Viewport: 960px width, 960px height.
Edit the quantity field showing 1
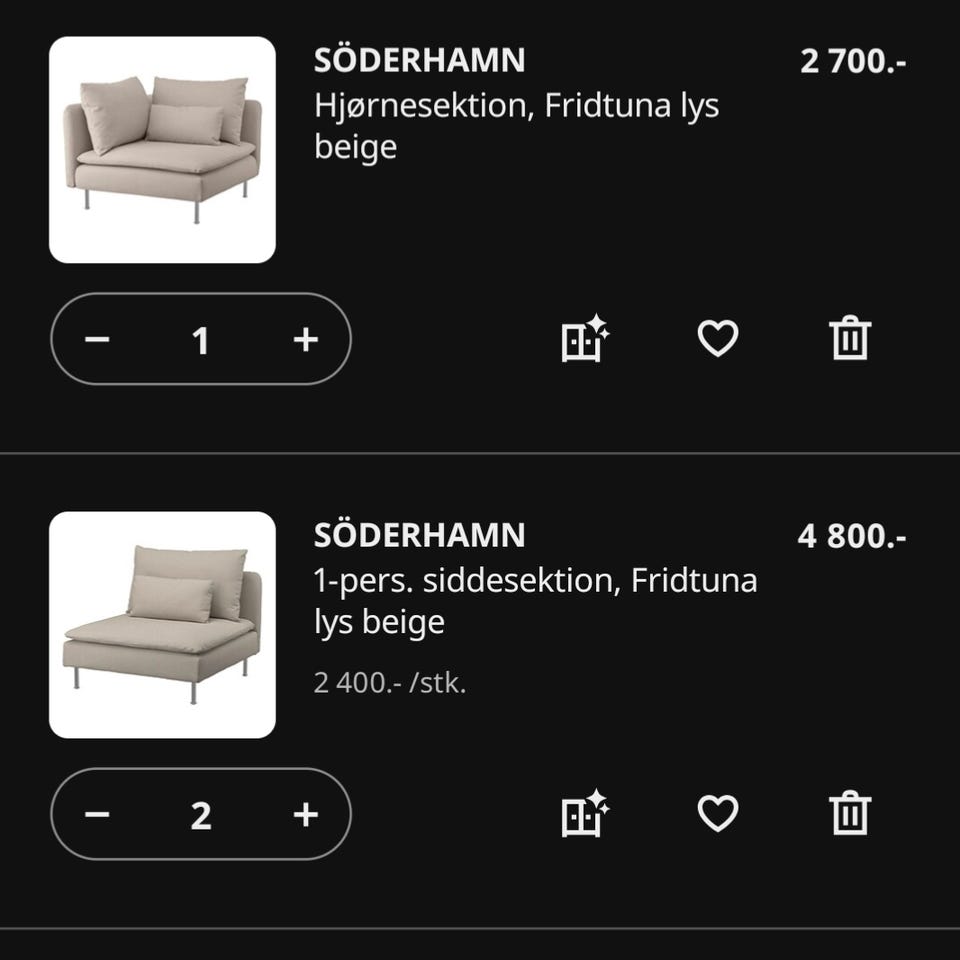201,340
